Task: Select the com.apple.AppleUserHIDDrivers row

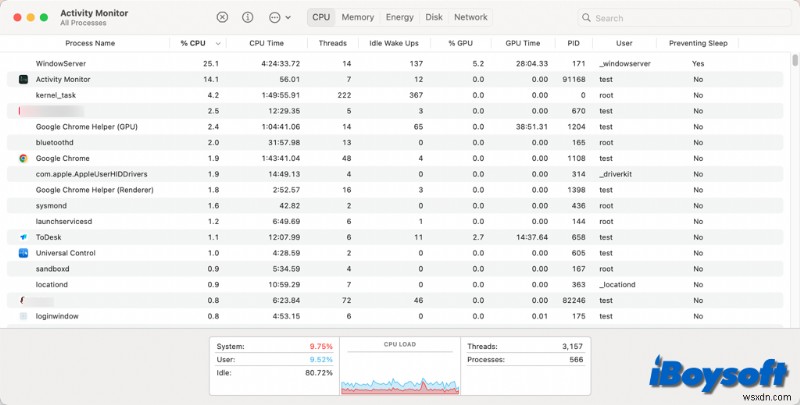Action: tap(395, 174)
